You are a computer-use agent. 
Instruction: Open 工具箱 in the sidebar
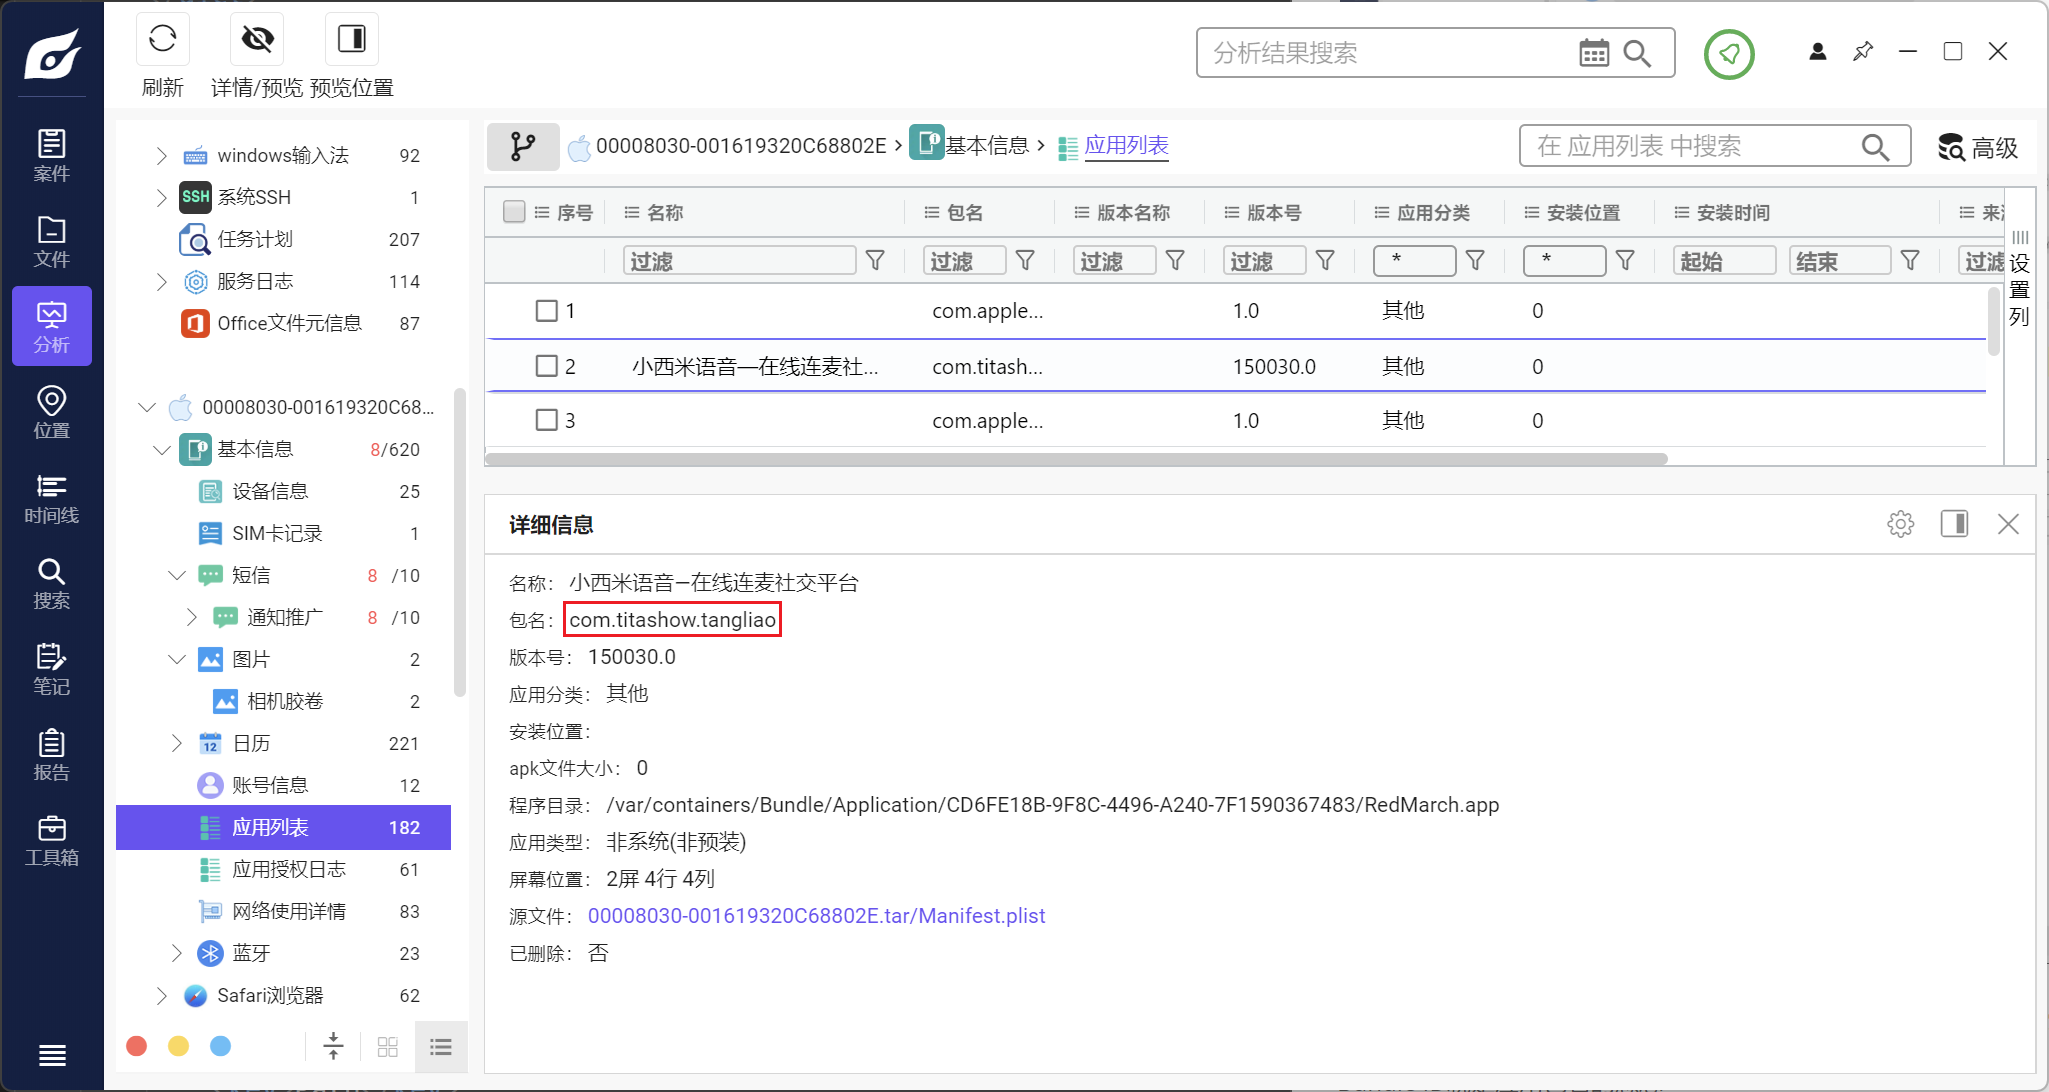pyautogui.click(x=52, y=840)
